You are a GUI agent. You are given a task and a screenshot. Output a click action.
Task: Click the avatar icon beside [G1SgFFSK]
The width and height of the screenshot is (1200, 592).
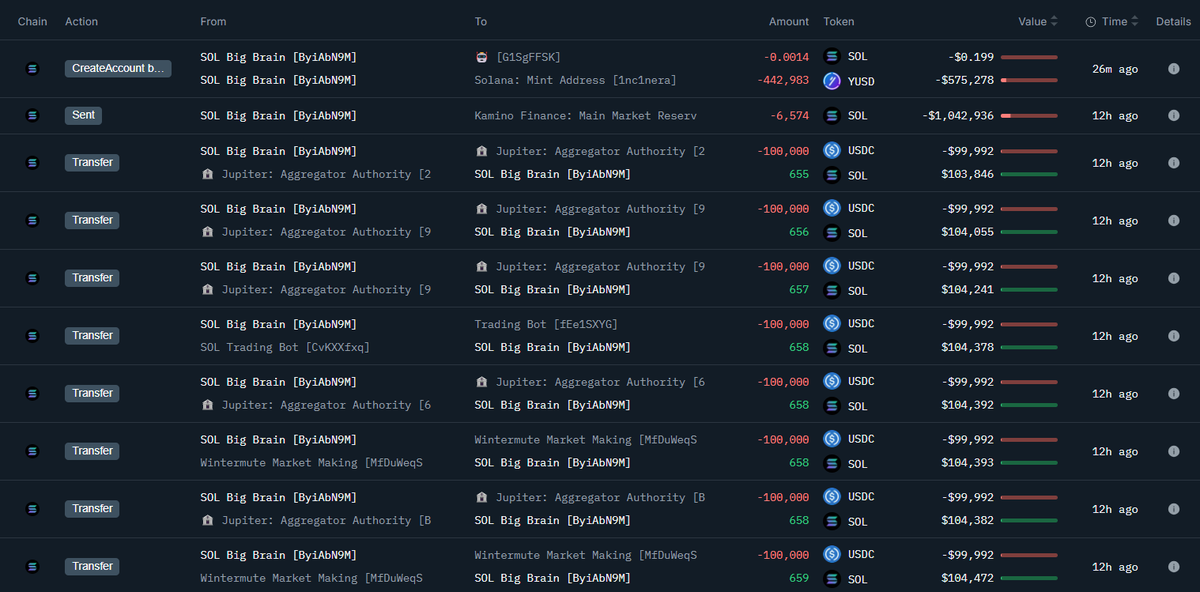click(481, 57)
